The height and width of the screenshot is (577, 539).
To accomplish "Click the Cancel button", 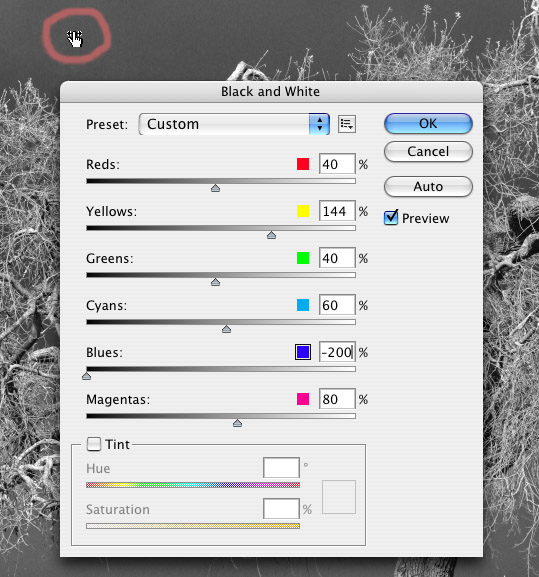I will [x=428, y=152].
